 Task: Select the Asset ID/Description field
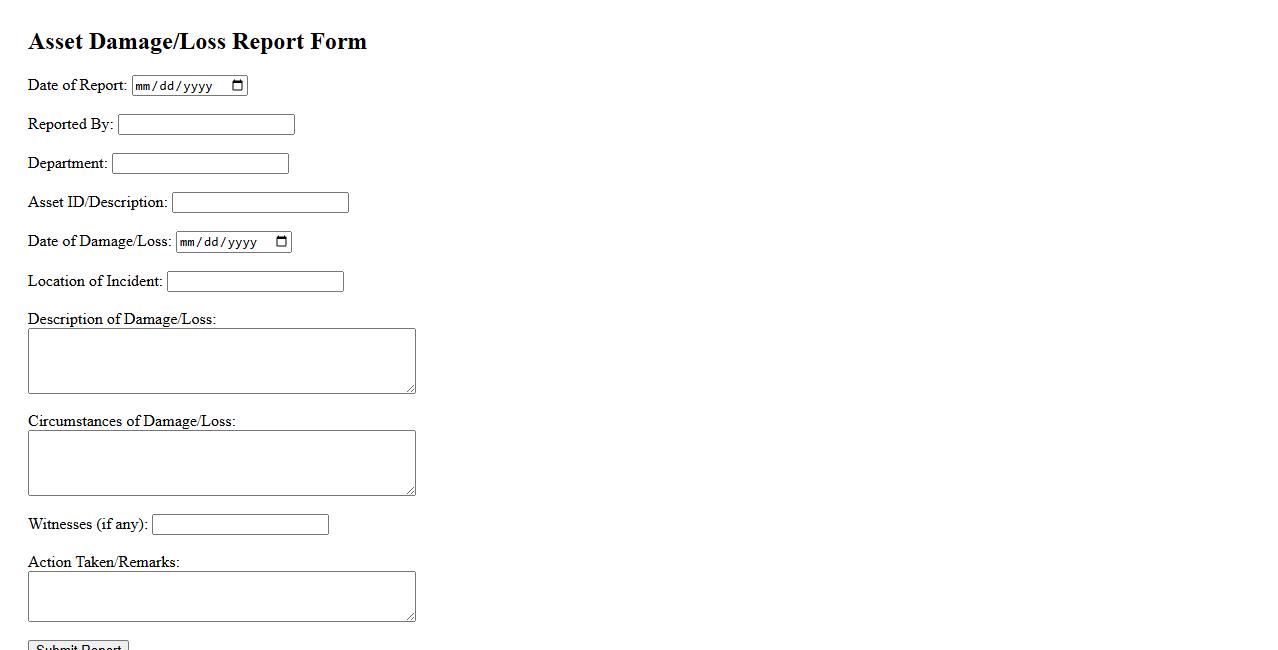pos(260,203)
